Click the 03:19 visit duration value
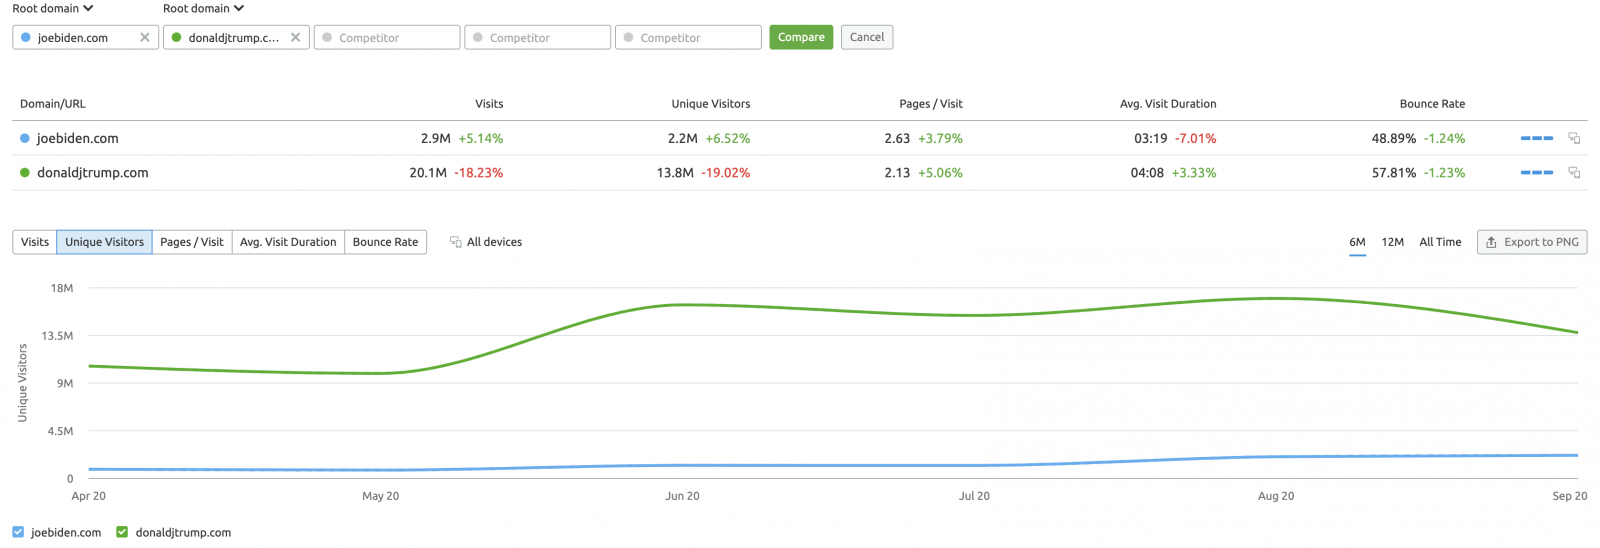Screen dimensions: 1600x548 click(x=1150, y=138)
